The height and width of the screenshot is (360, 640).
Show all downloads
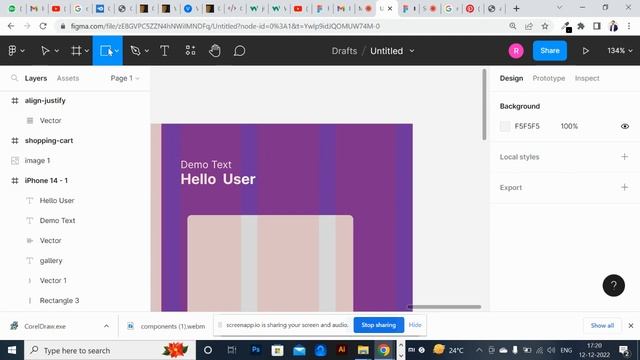tap(602, 325)
